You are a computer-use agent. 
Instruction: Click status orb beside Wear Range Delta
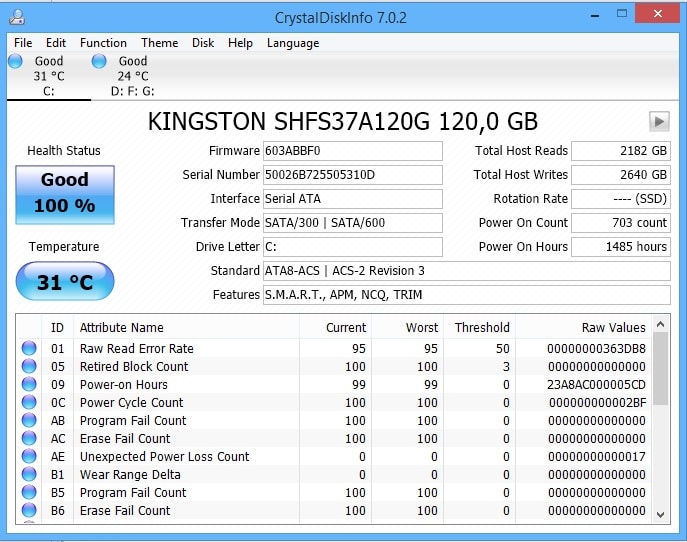29,475
